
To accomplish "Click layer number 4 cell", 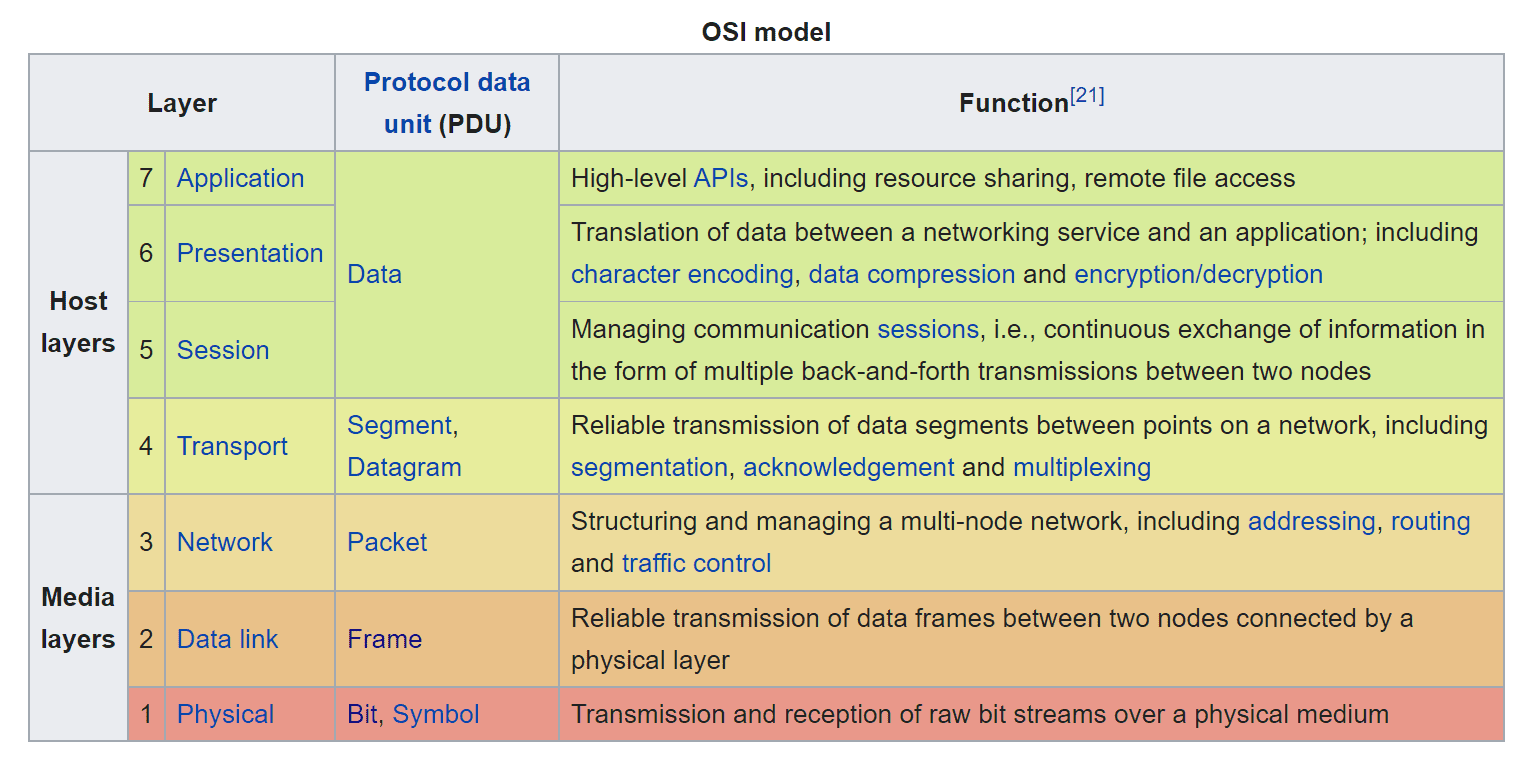I will click(x=146, y=446).
